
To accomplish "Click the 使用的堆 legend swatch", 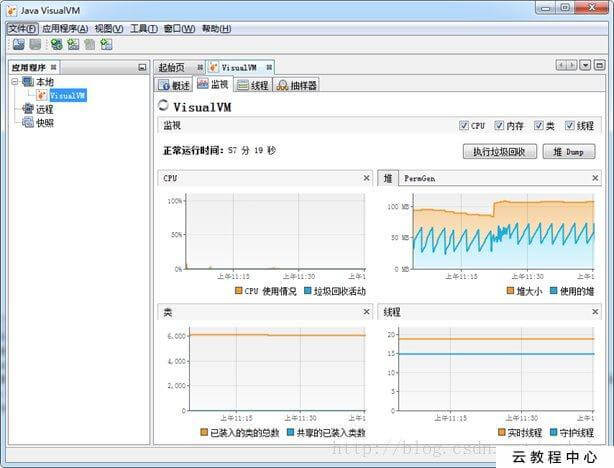I will (554, 291).
